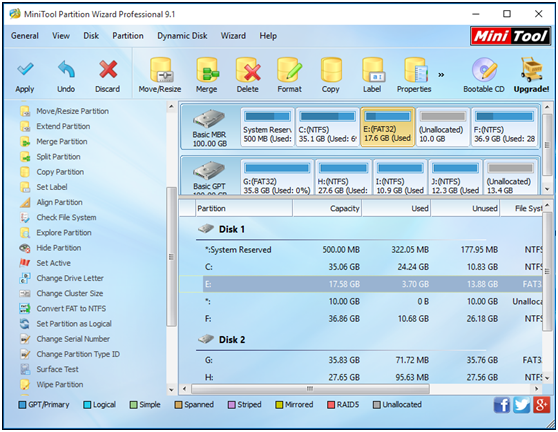Screen dimensions: 558x432
Task: Click the Bootable CD icon
Action: [x=484, y=70]
